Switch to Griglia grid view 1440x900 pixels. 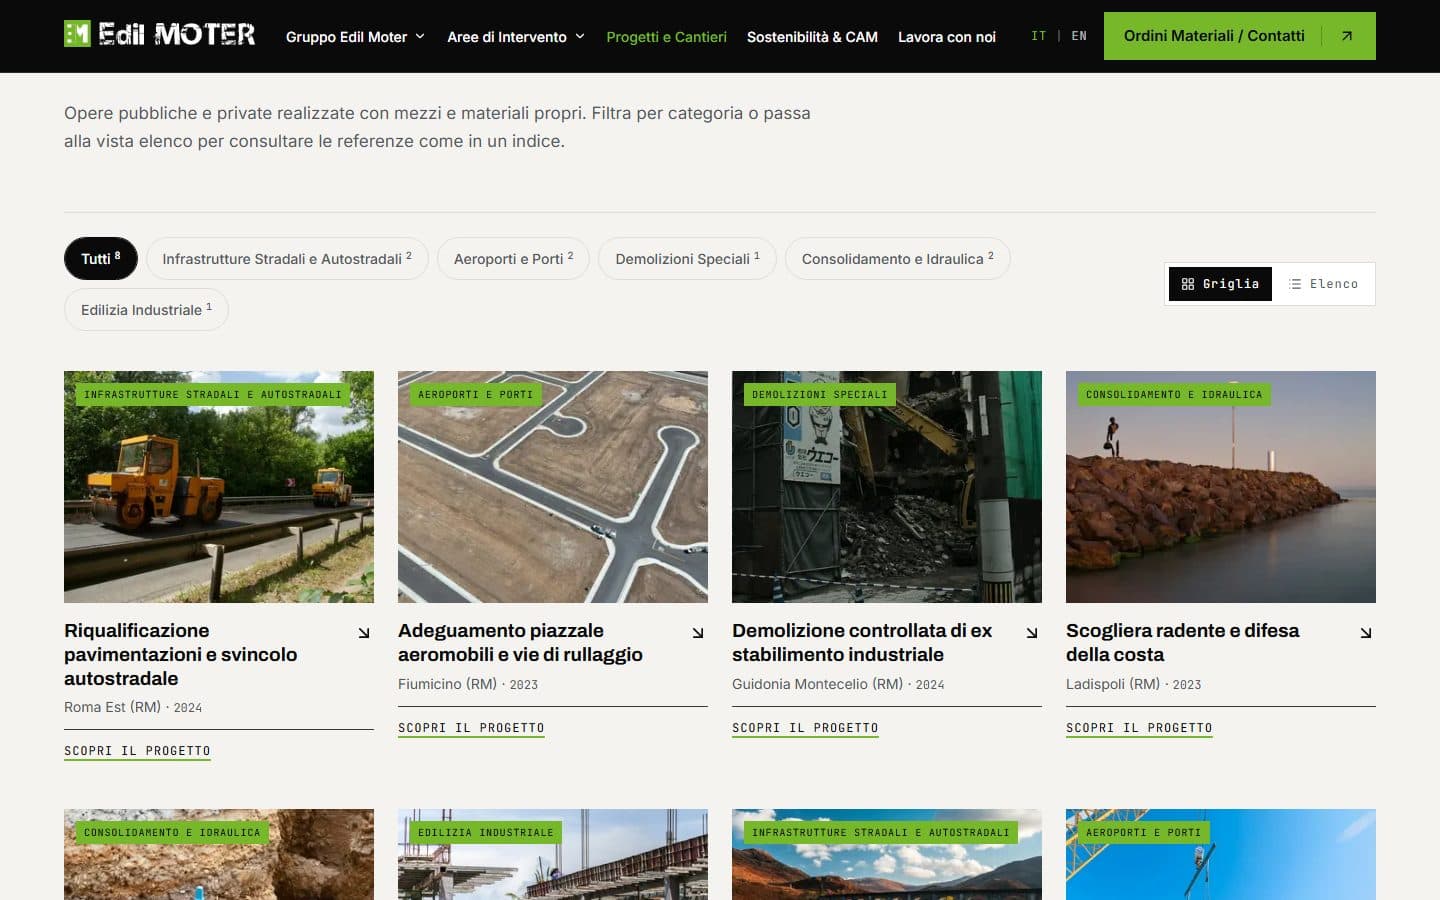point(1220,284)
